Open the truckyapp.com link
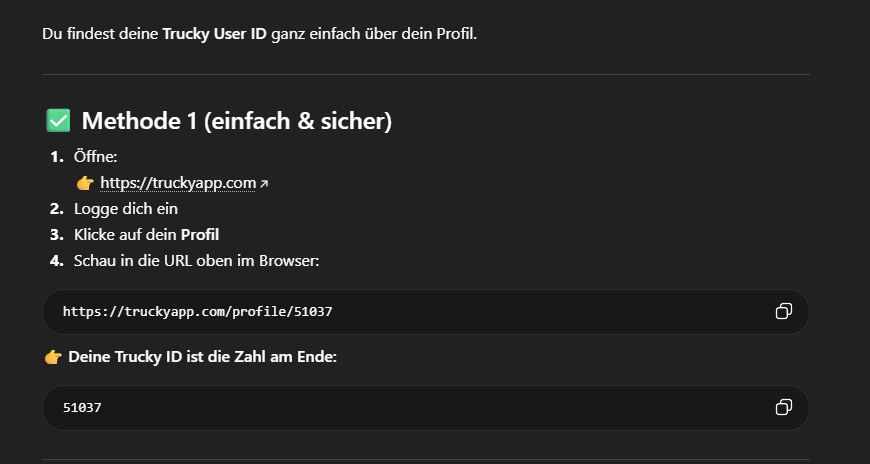870x464 pixels. pos(178,183)
